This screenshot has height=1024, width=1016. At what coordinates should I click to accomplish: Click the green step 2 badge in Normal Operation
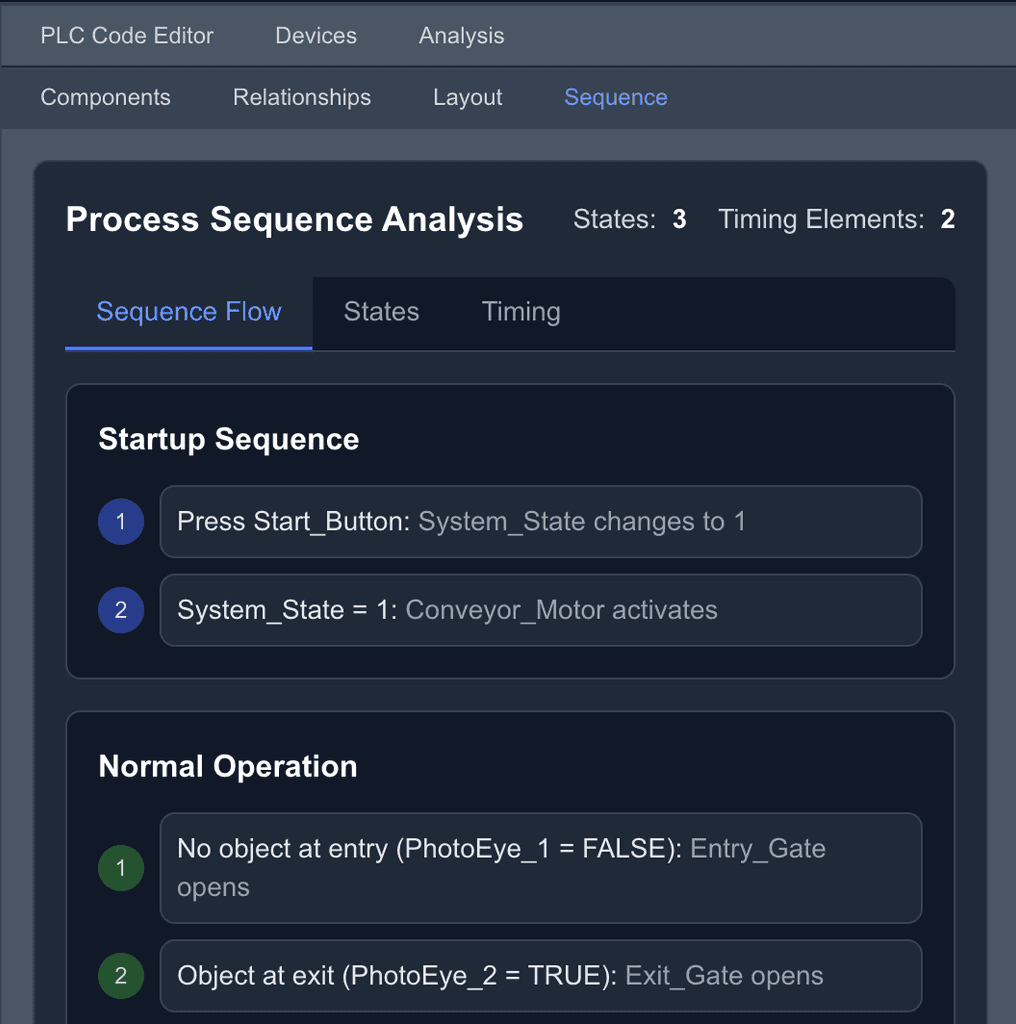coord(121,976)
